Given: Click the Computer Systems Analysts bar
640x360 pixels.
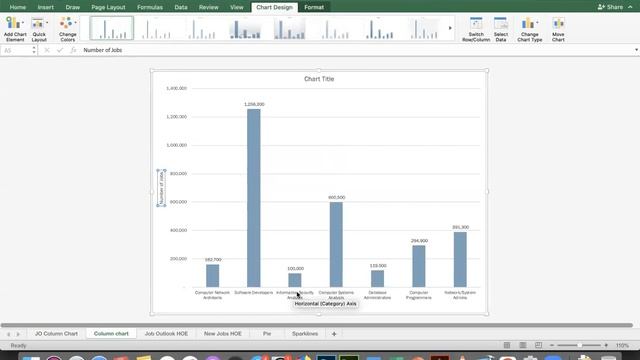Looking at the screenshot, I should [336, 244].
